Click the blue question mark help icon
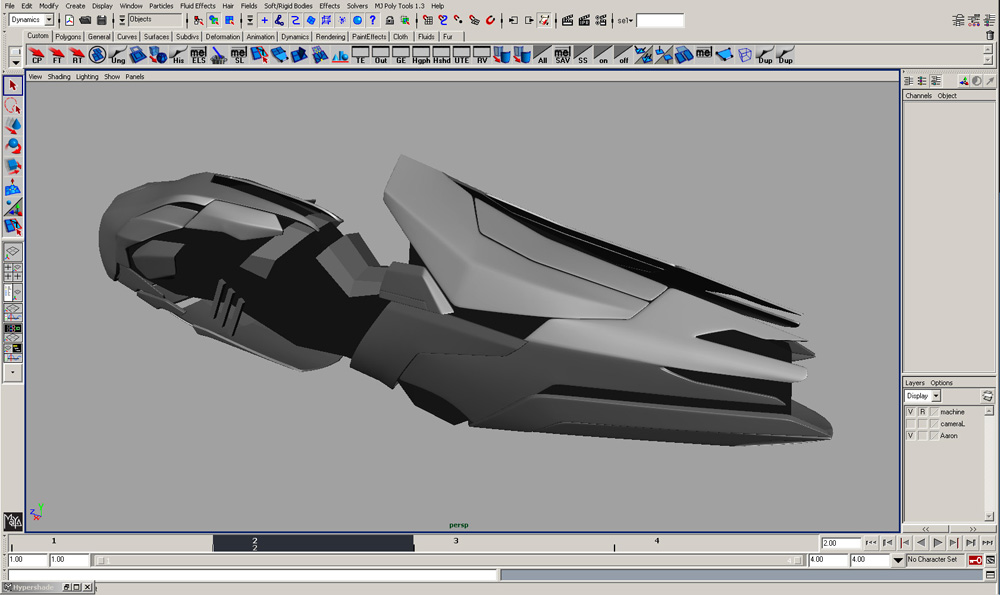The image size is (1000, 595). (x=373, y=20)
